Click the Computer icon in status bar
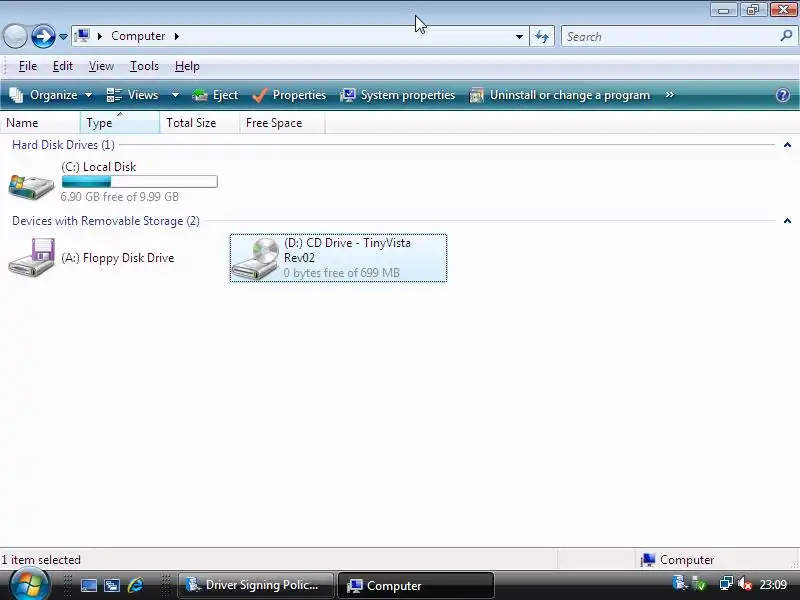The image size is (800, 600). (x=648, y=560)
